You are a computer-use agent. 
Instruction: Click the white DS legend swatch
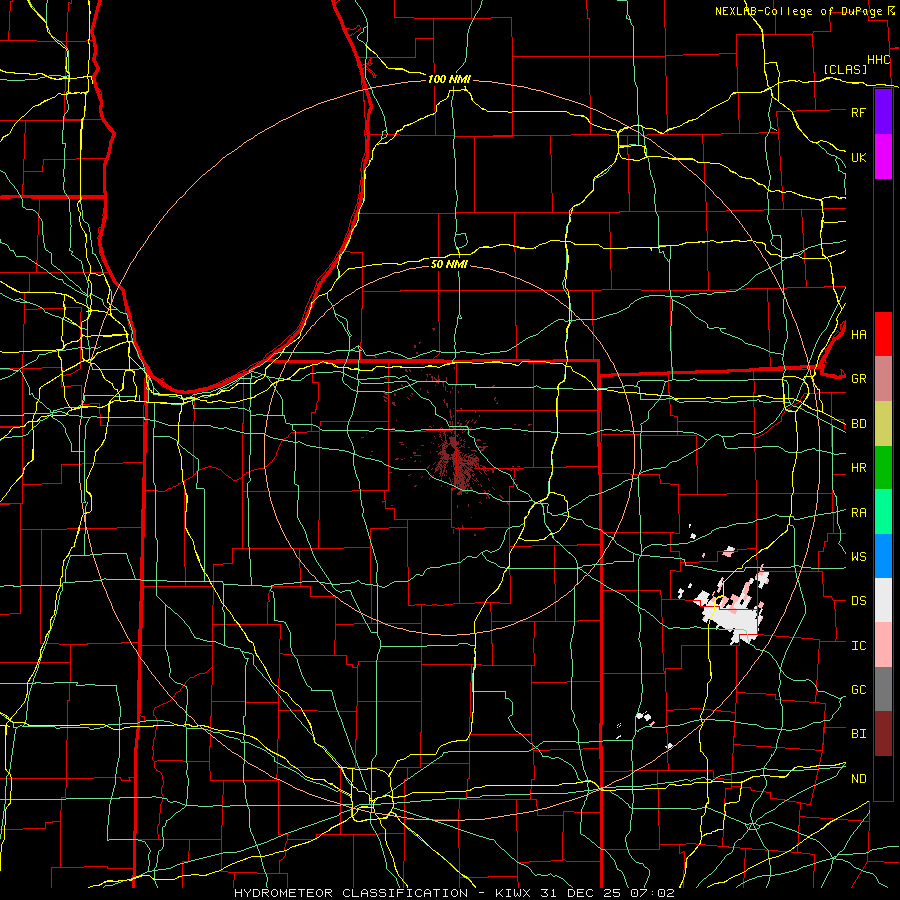tap(883, 600)
